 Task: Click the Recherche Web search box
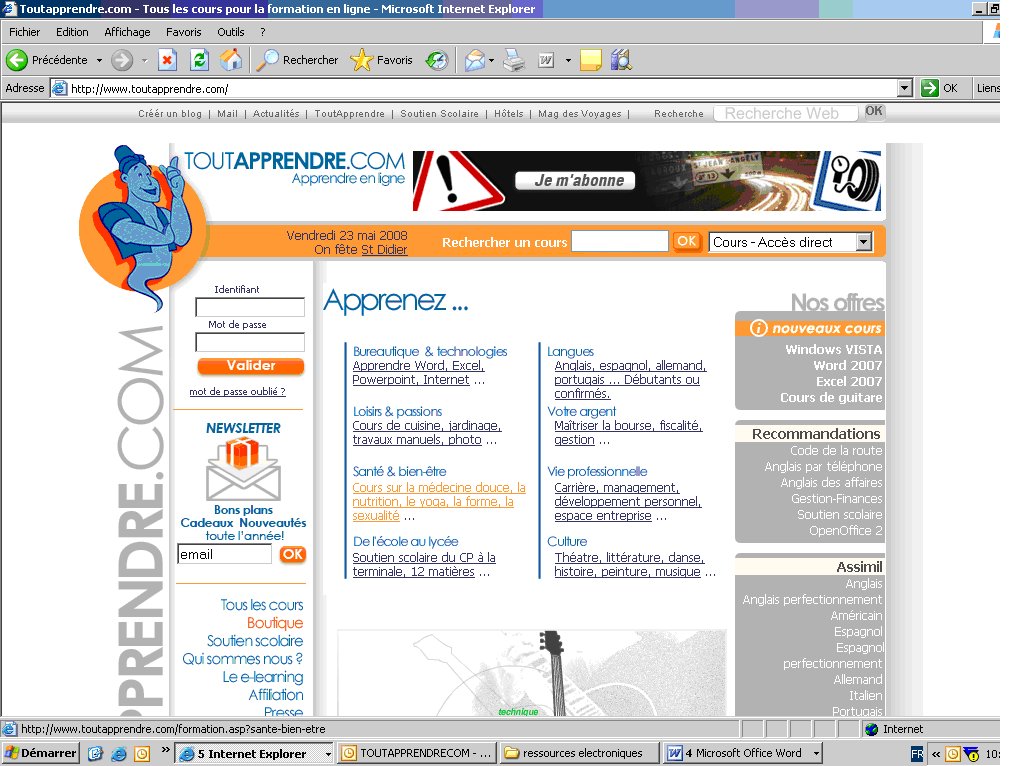pos(786,114)
